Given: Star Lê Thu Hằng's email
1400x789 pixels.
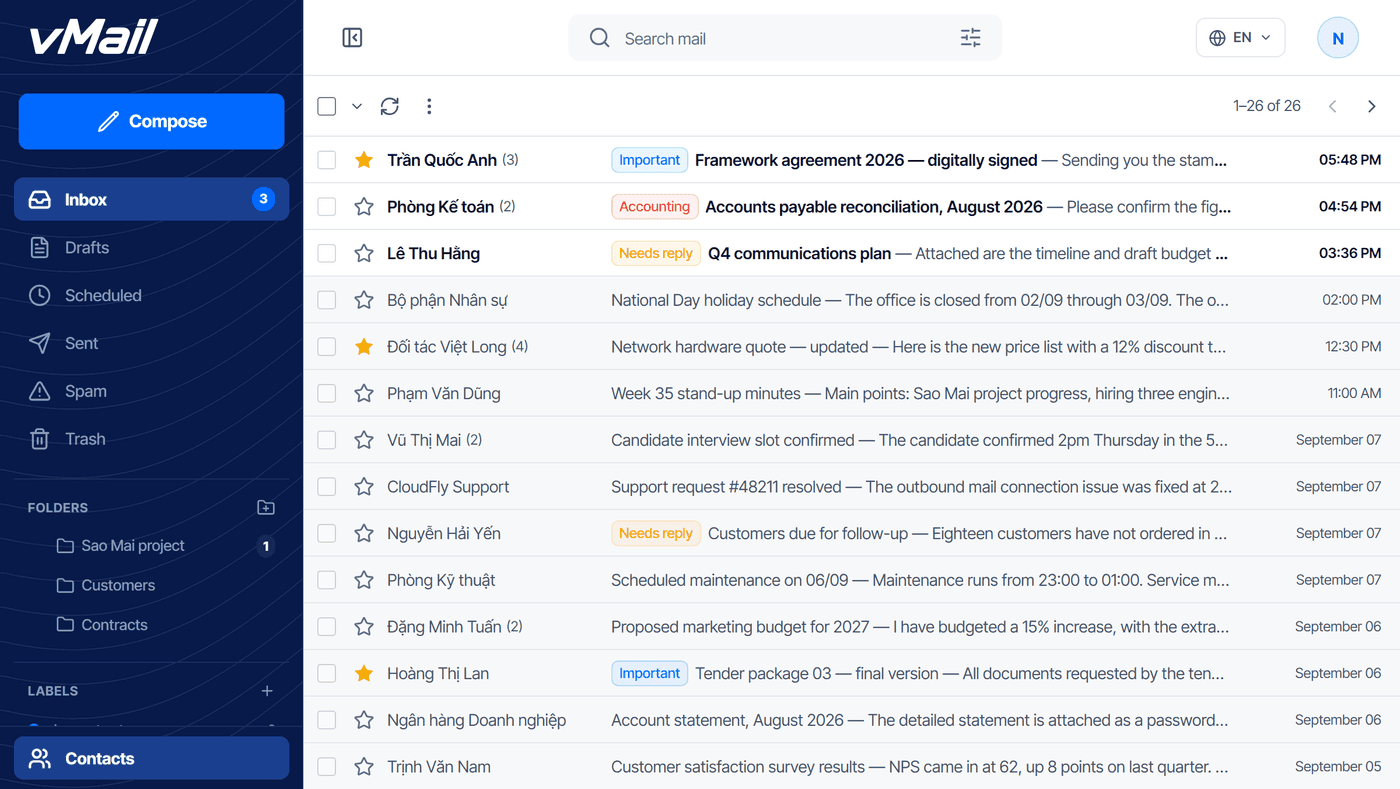Looking at the screenshot, I should pyautogui.click(x=364, y=254).
